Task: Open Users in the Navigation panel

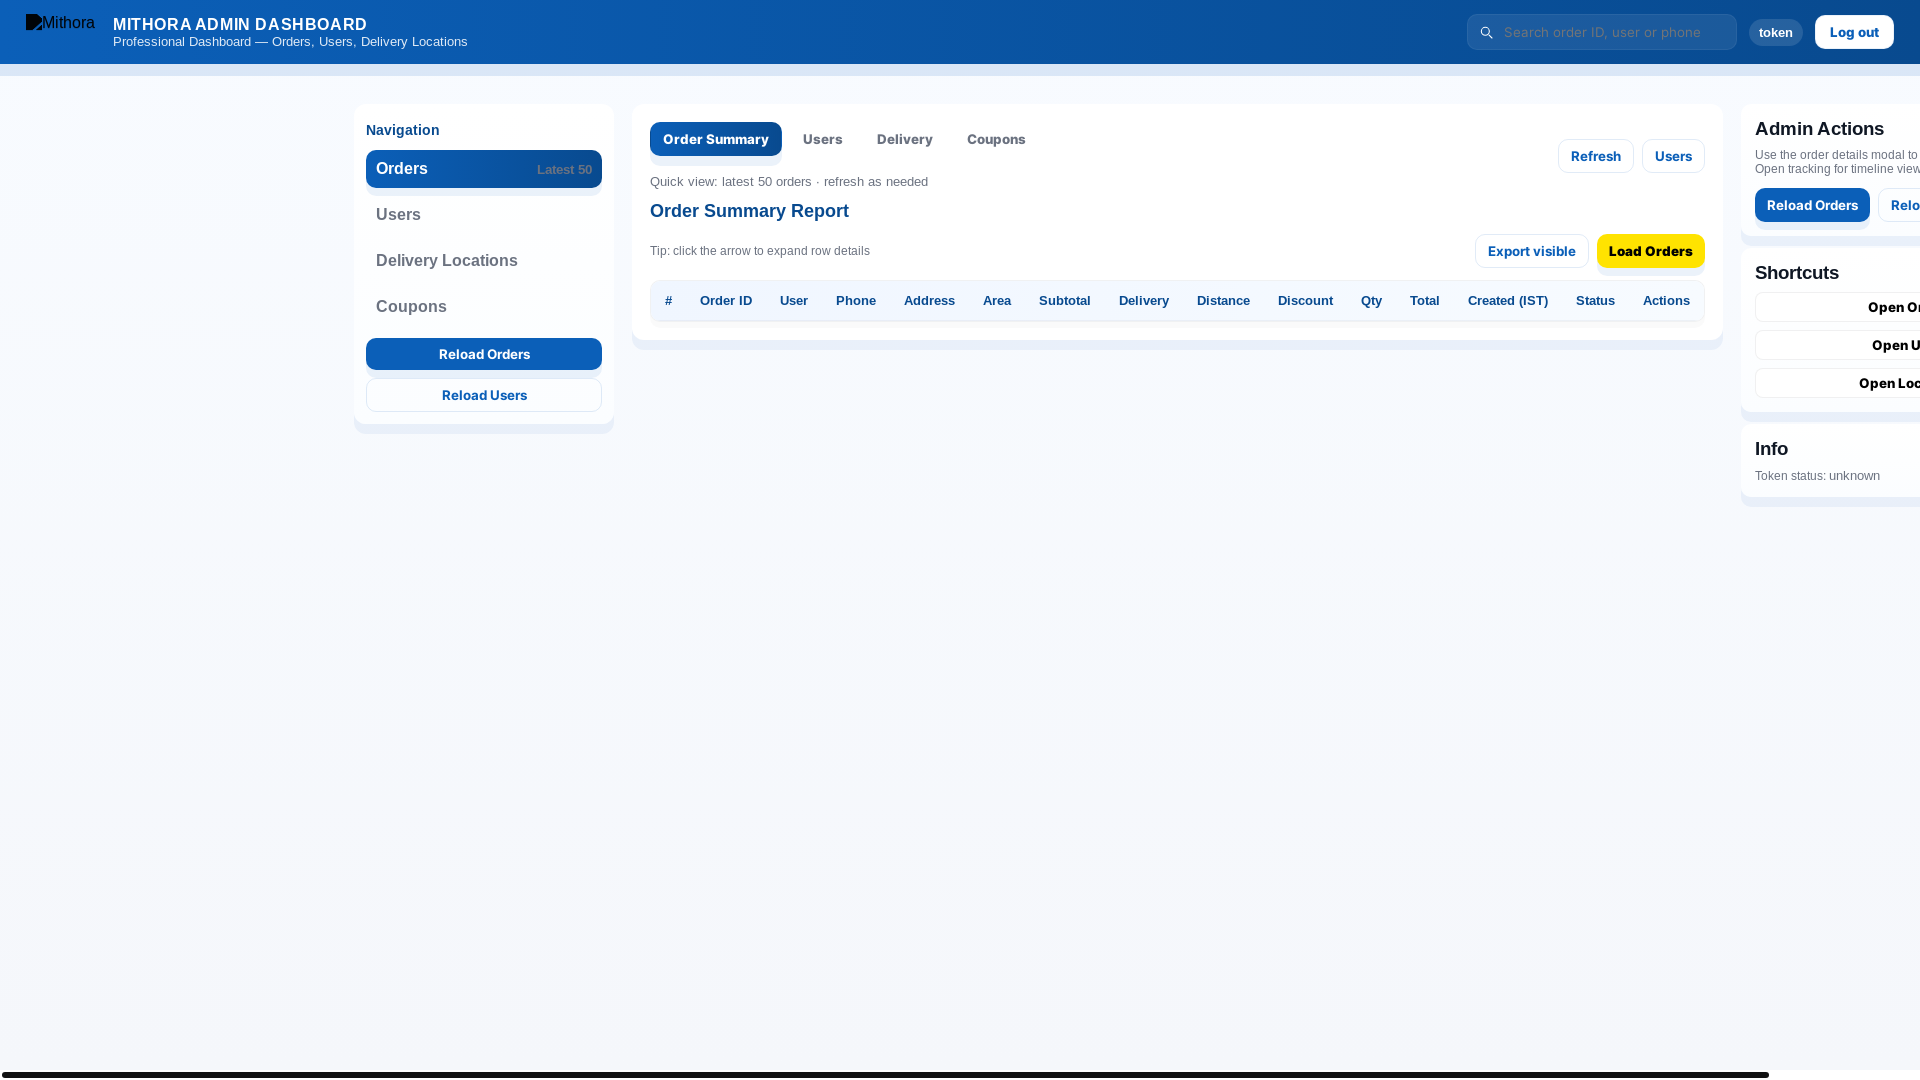Action: pos(484,215)
